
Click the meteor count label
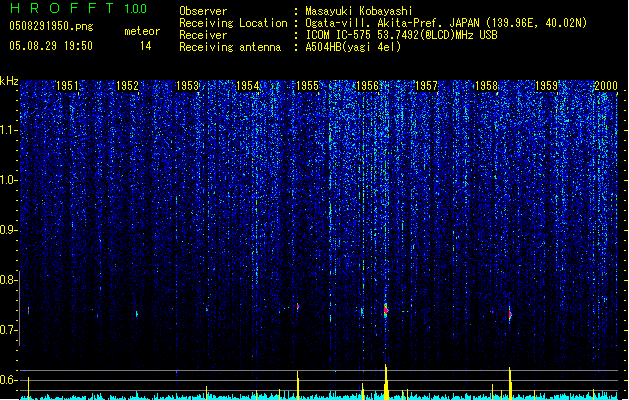(142, 31)
